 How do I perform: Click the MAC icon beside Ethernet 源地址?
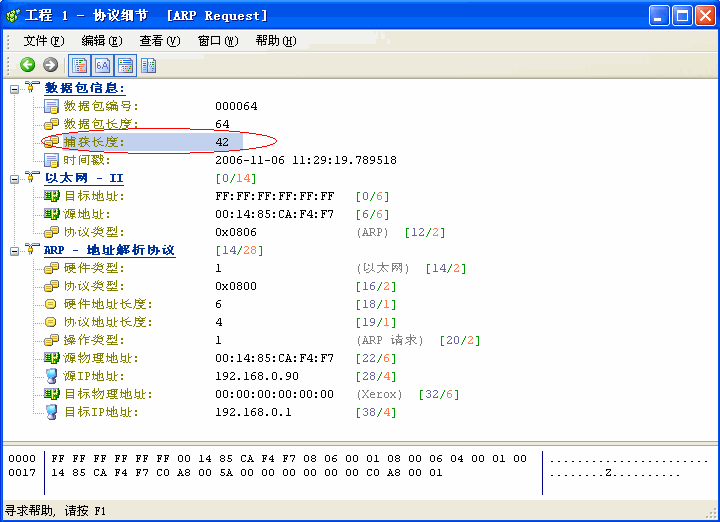coord(51,214)
